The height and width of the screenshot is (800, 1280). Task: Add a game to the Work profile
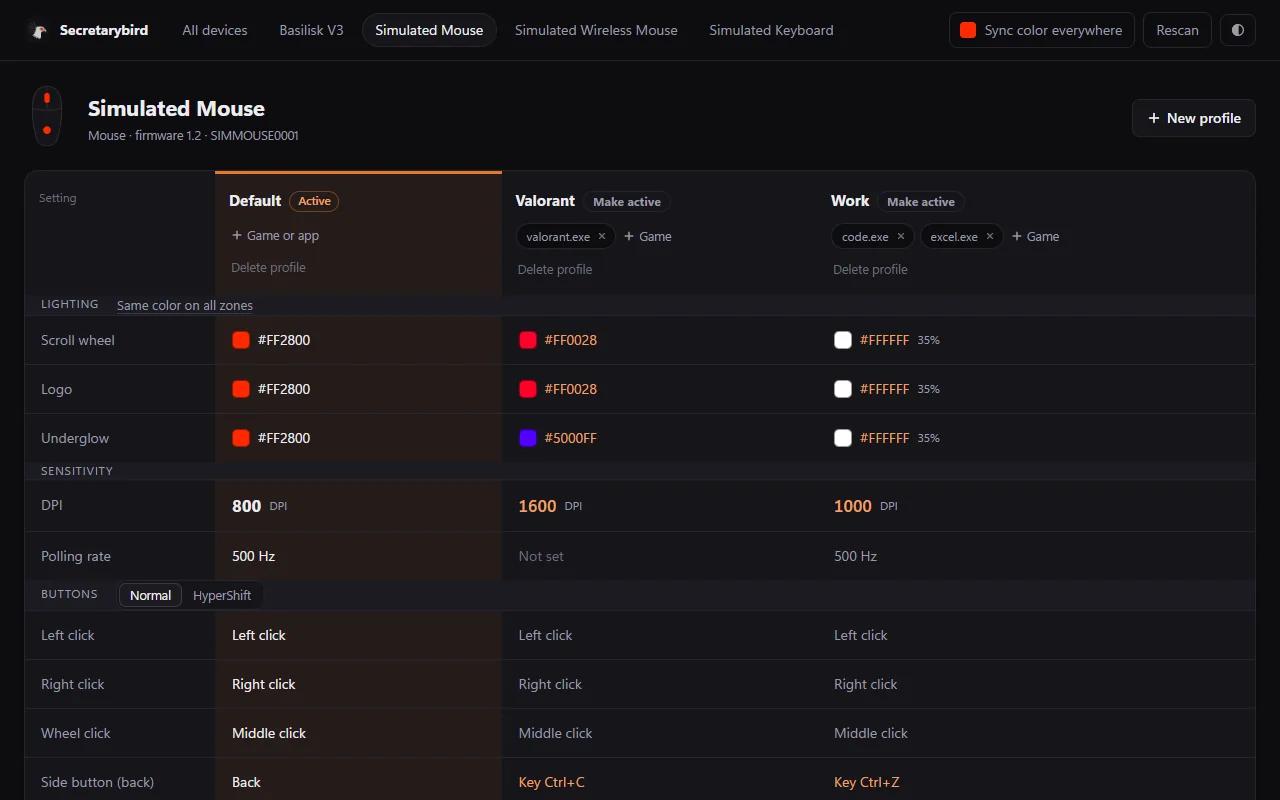(1036, 237)
